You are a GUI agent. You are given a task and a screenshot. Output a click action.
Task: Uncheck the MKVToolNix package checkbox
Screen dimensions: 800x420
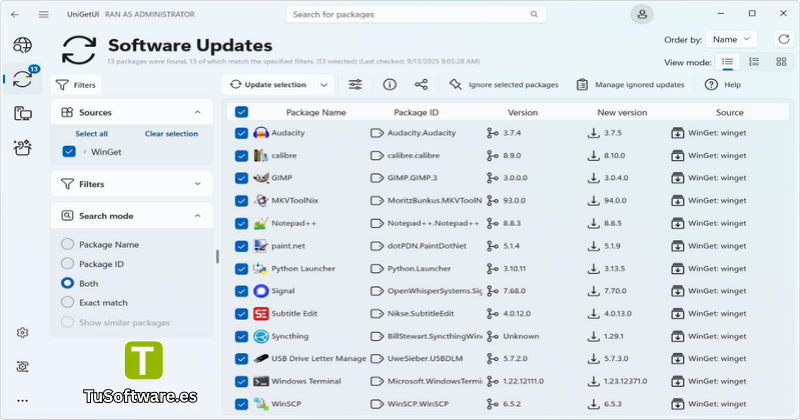pyautogui.click(x=241, y=201)
